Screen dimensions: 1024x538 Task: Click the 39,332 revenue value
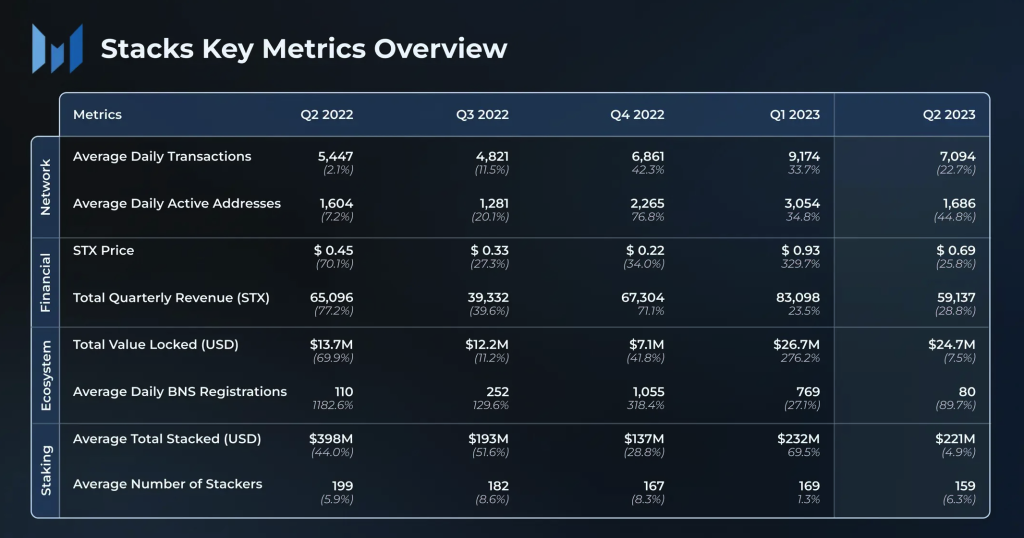pyautogui.click(x=488, y=298)
